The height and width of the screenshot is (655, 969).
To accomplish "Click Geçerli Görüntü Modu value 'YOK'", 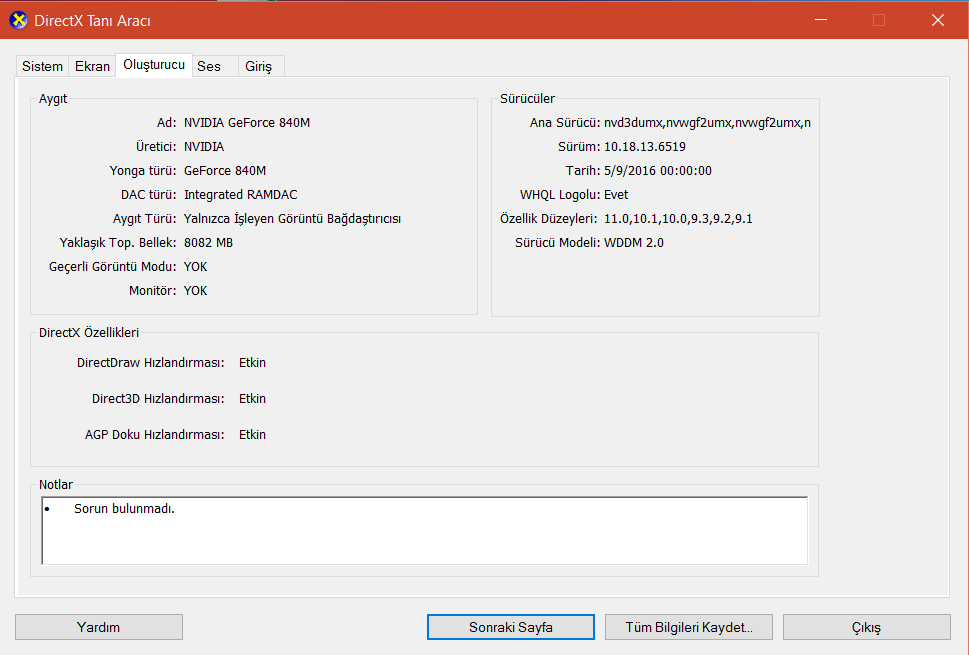I will [195, 267].
